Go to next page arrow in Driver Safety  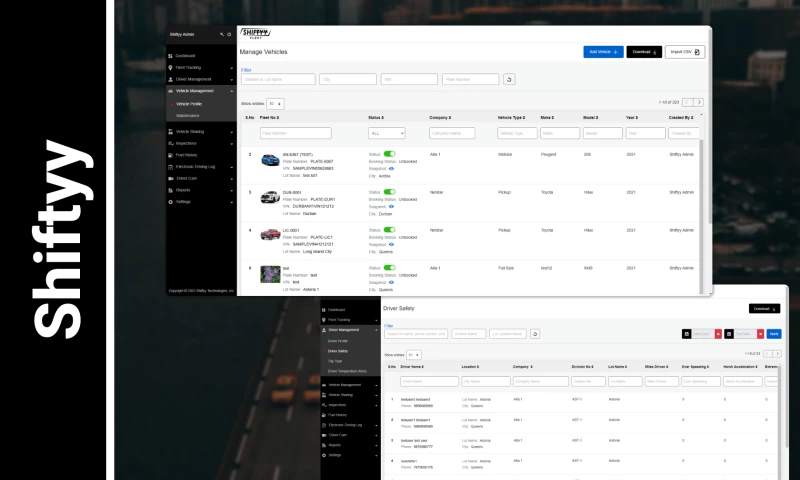click(x=777, y=353)
